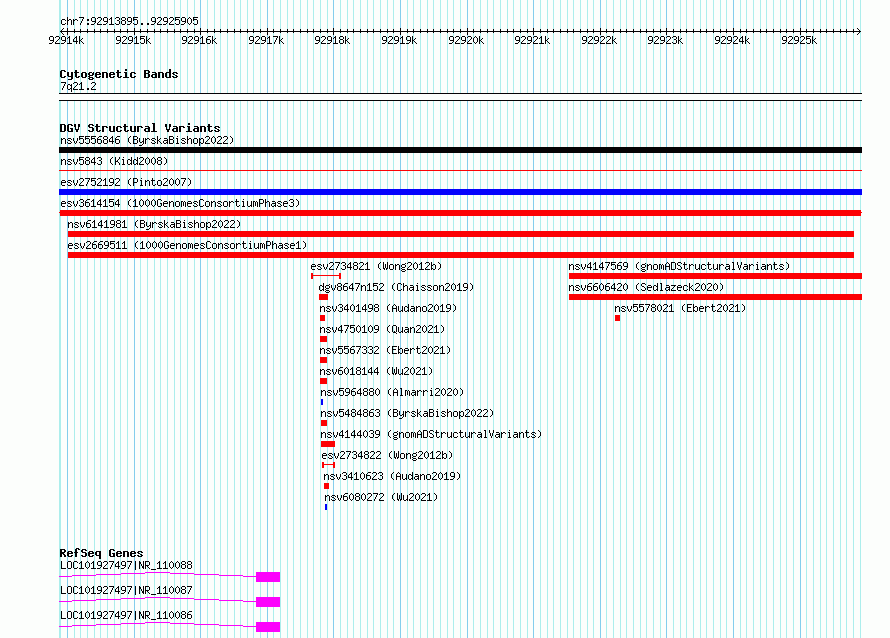Select the red nsv3401498 variant marker

(322, 318)
